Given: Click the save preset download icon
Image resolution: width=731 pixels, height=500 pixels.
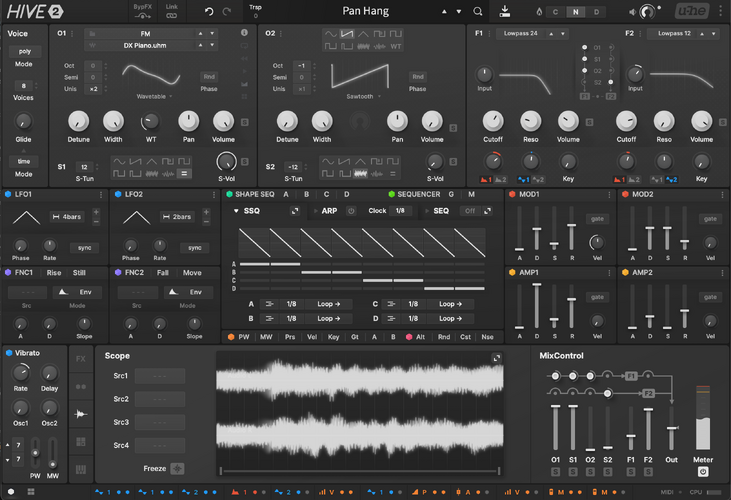Looking at the screenshot, I should point(504,11).
